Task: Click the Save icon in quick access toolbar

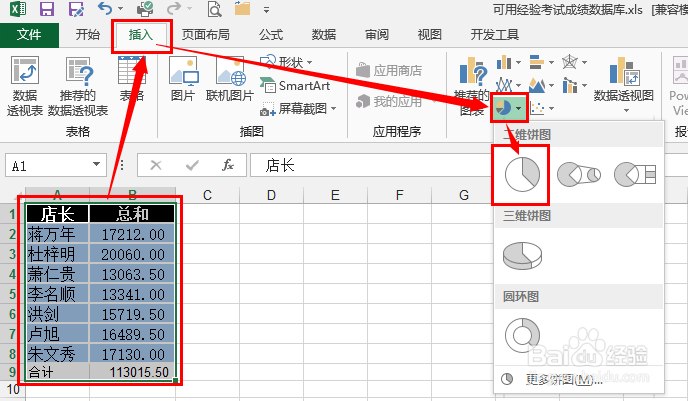Action: pos(47,9)
